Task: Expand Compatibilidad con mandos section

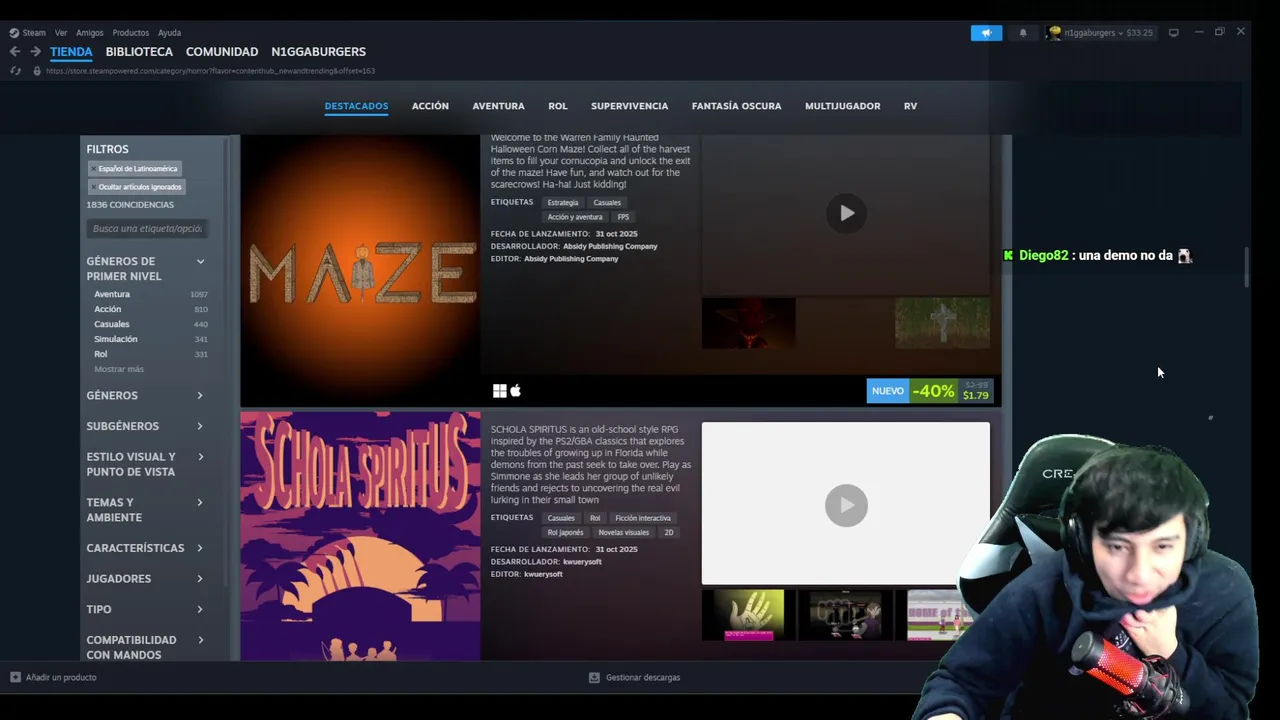Action: (200, 640)
